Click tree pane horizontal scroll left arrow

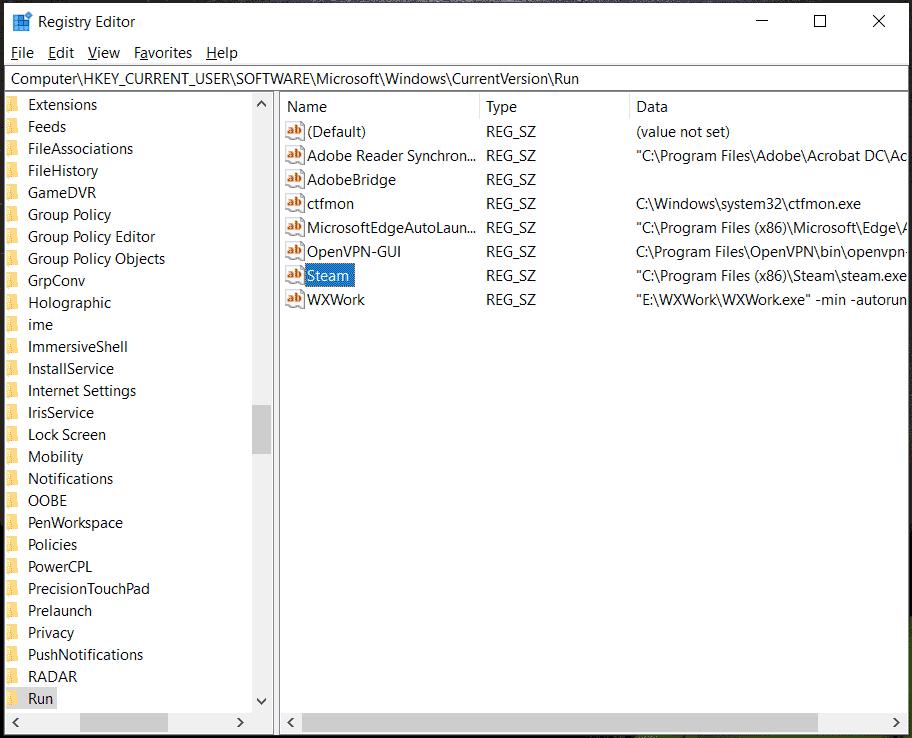point(16,722)
